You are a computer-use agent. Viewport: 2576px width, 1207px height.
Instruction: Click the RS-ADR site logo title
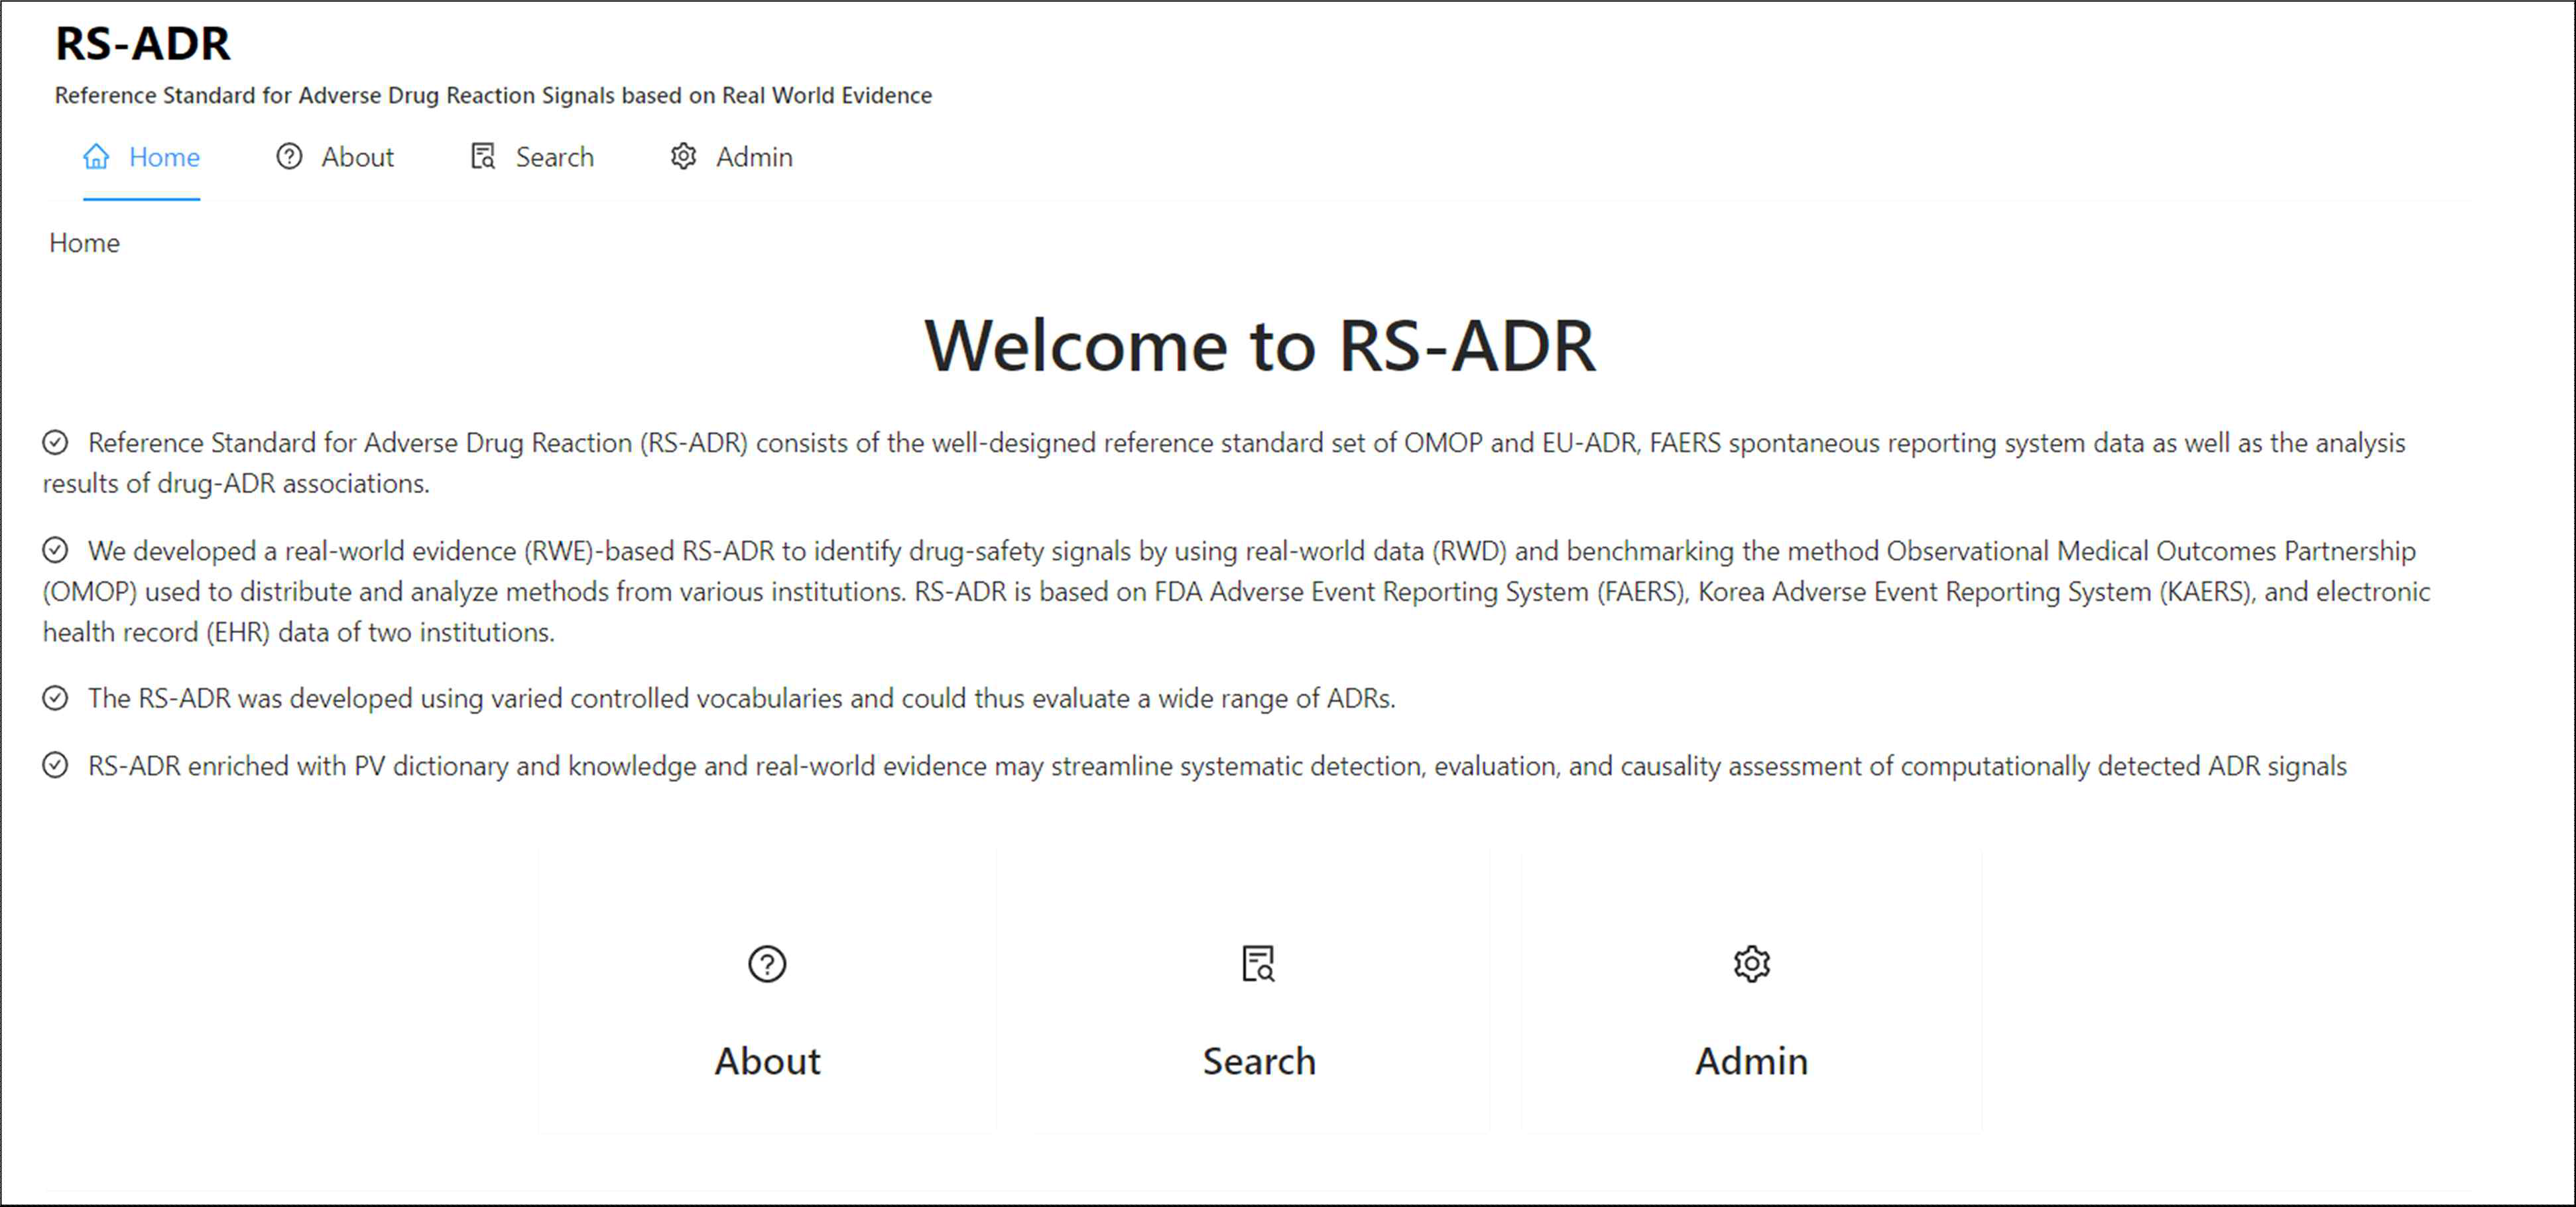142,43
